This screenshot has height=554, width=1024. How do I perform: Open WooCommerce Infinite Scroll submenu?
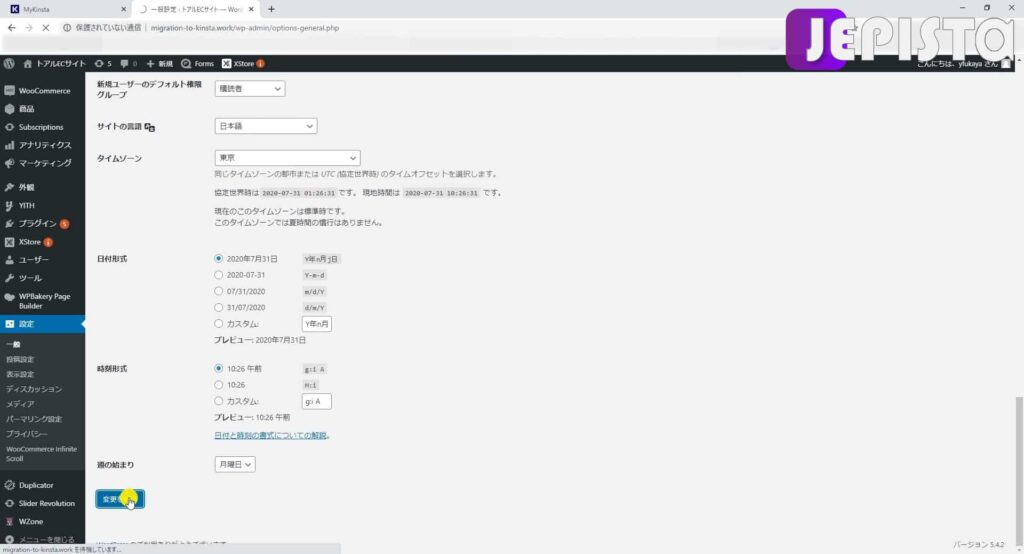tap(41, 454)
